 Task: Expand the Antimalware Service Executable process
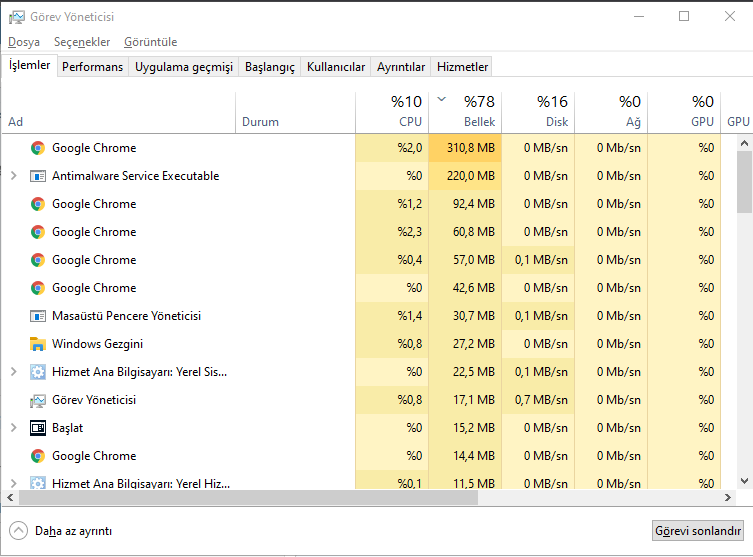pyautogui.click(x=13, y=176)
